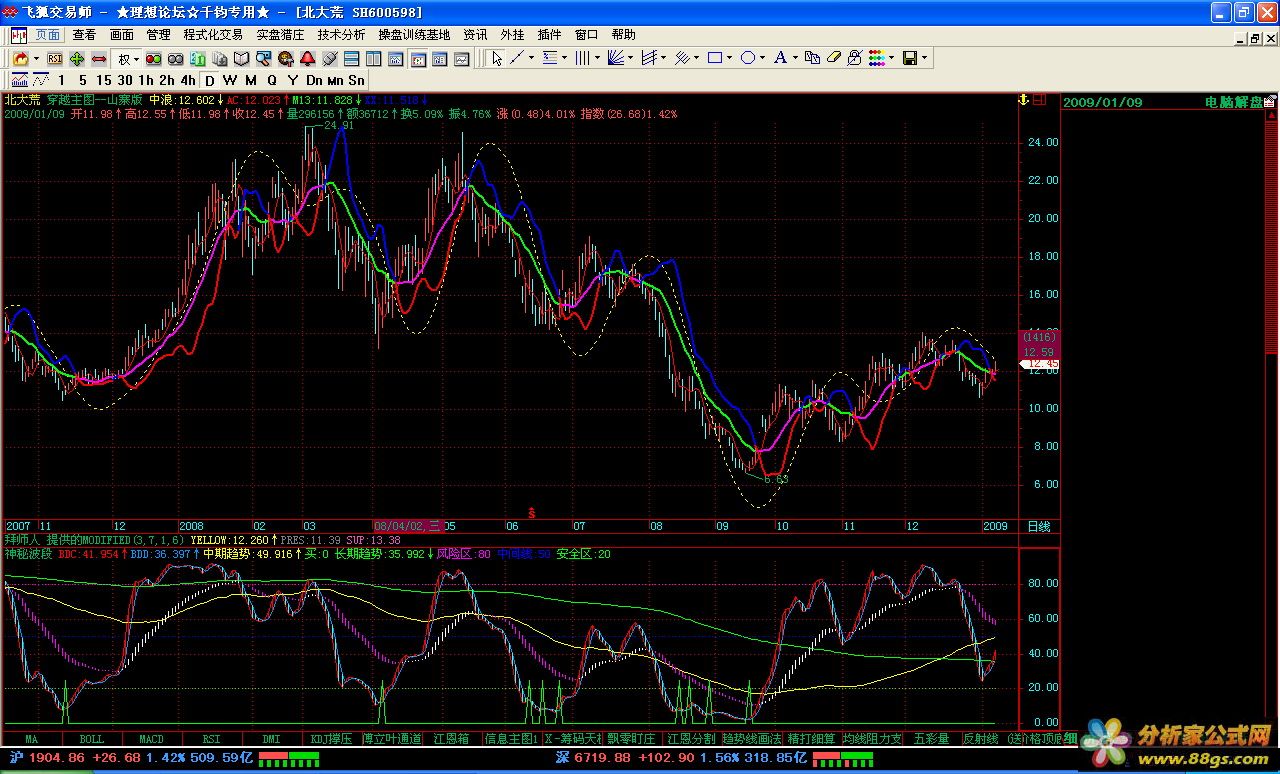Select the ellipse drawing tool
1280x774 pixels.
pyautogui.click(x=748, y=58)
